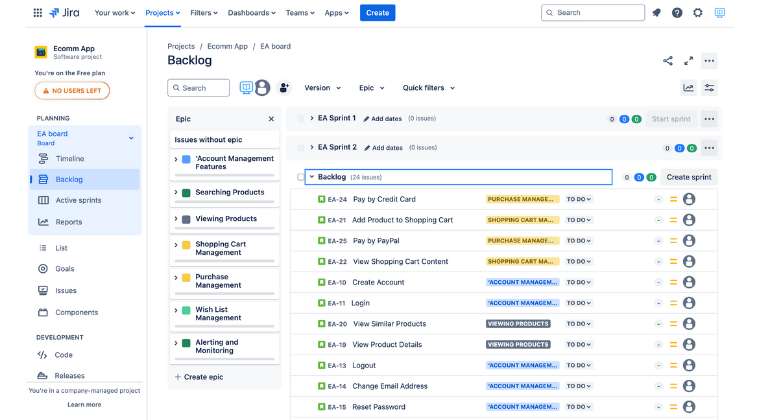Open the Version filter dropdown
Viewport: 760px width, 420px height.
tap(322, 88)
